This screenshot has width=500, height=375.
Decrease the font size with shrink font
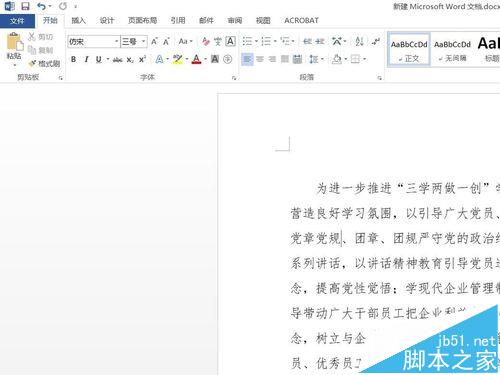[x=166, y=42]
